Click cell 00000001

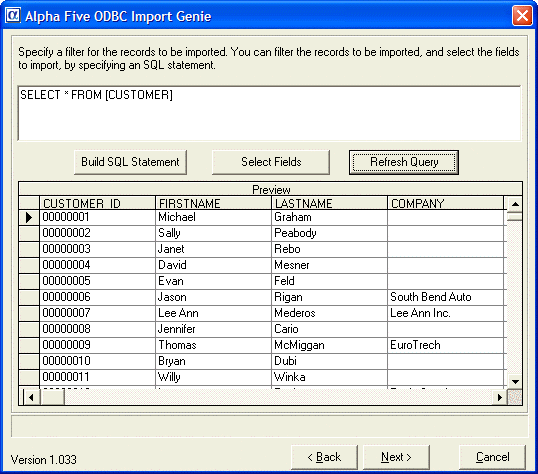tap(97, 217)
